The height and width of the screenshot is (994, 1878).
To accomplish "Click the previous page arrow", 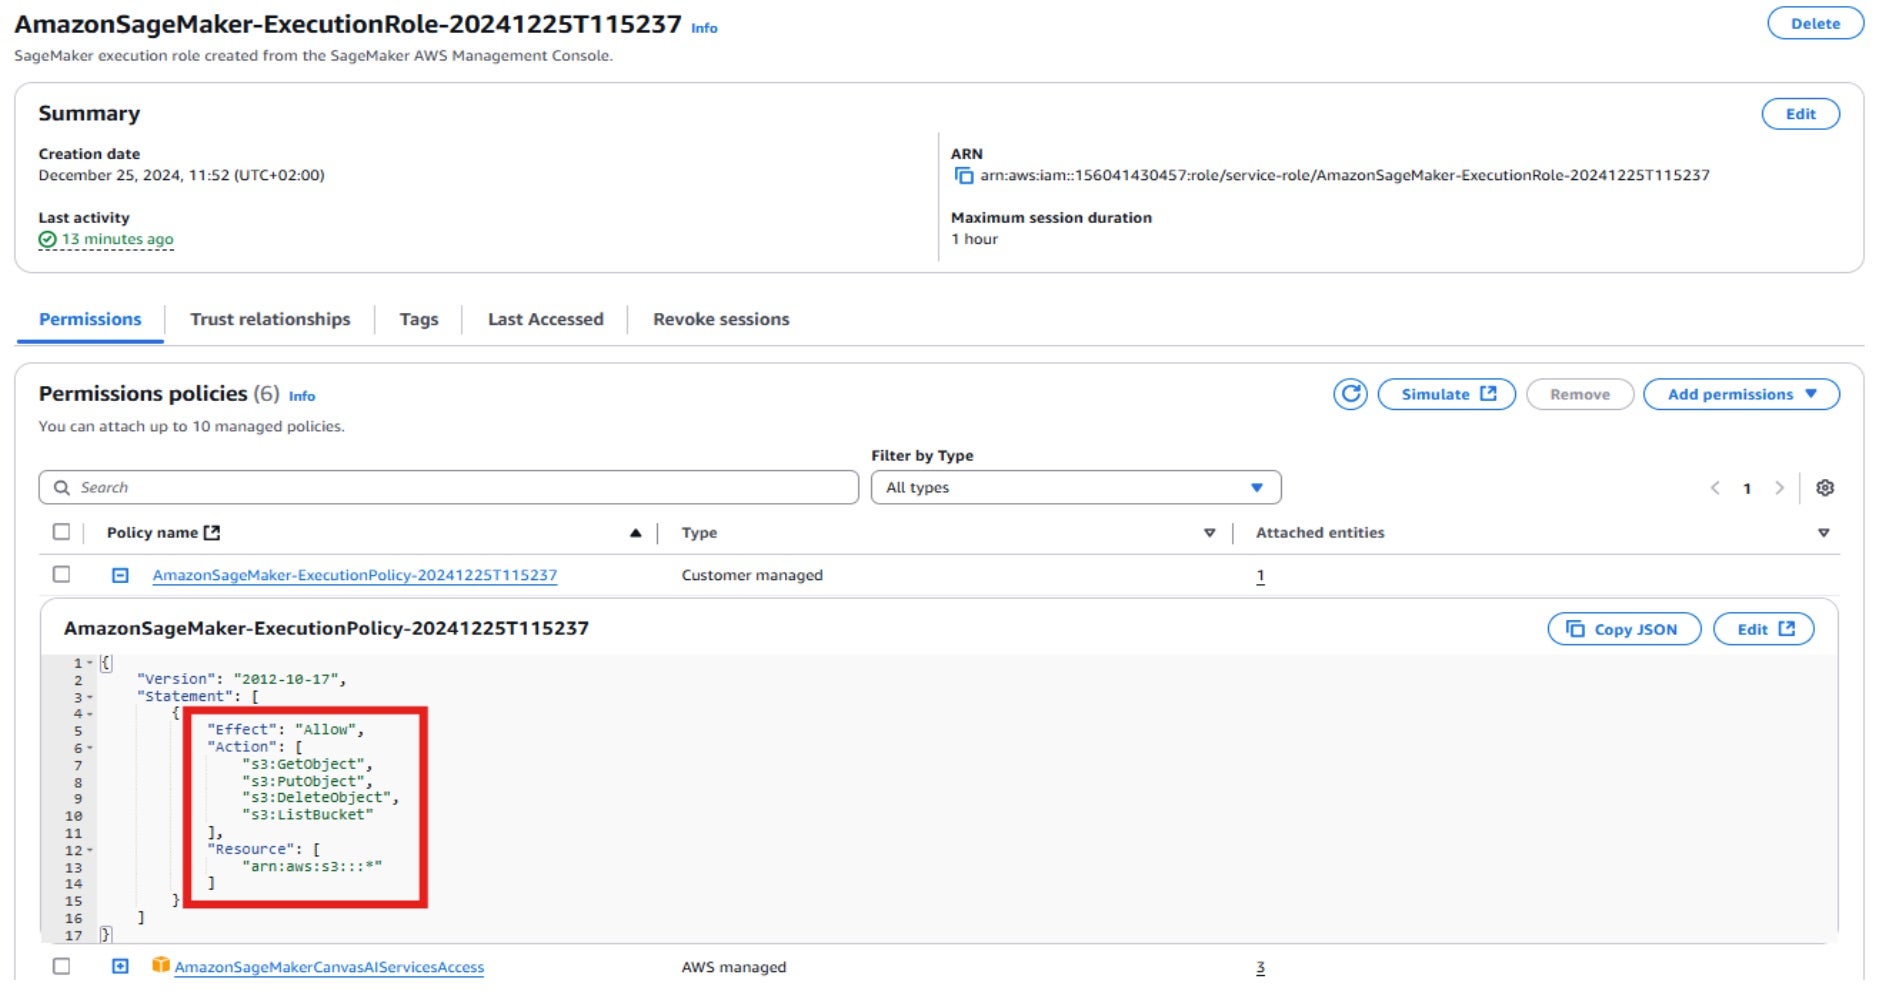I will point(1715,488).
